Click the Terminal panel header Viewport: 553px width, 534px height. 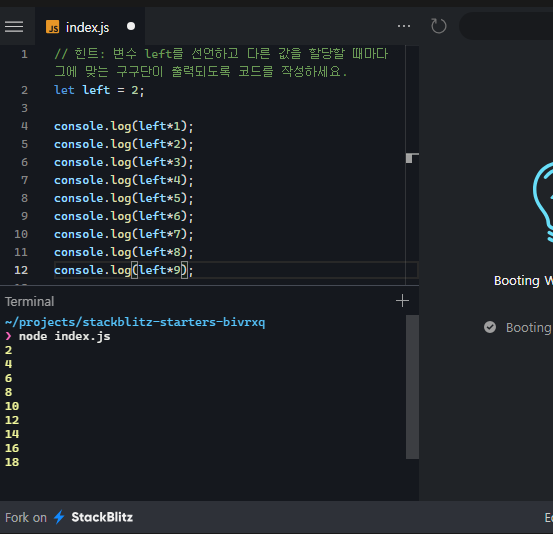30,302
